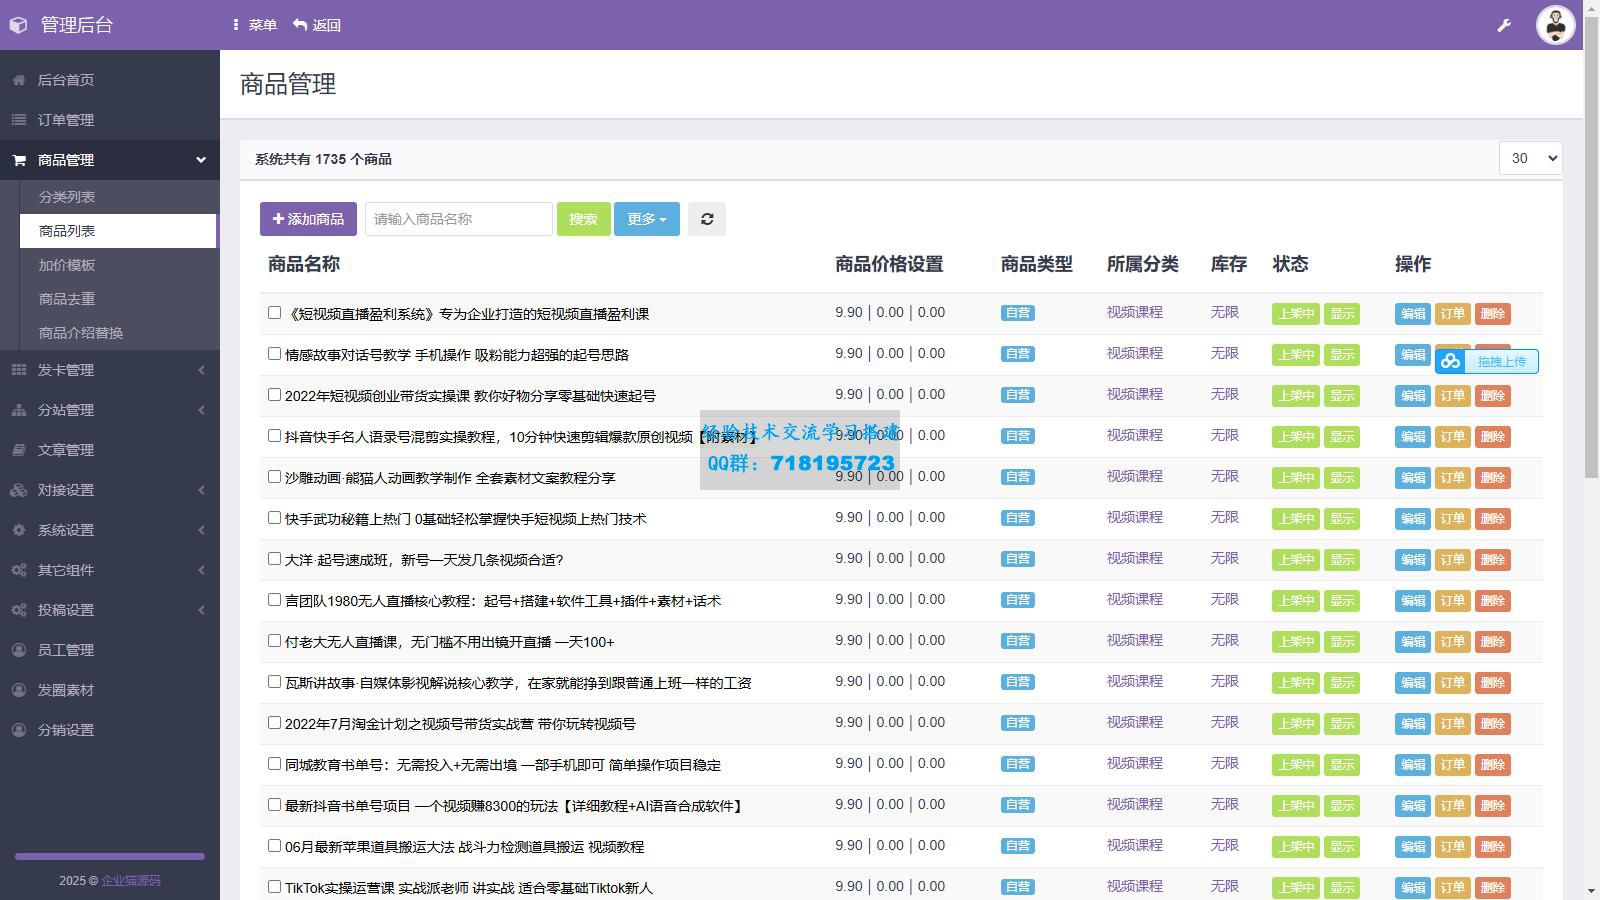Click 无限 stock in 最新抖音书单号项目 row
Screen dimensions: 1600x900
pos(1224,804)
